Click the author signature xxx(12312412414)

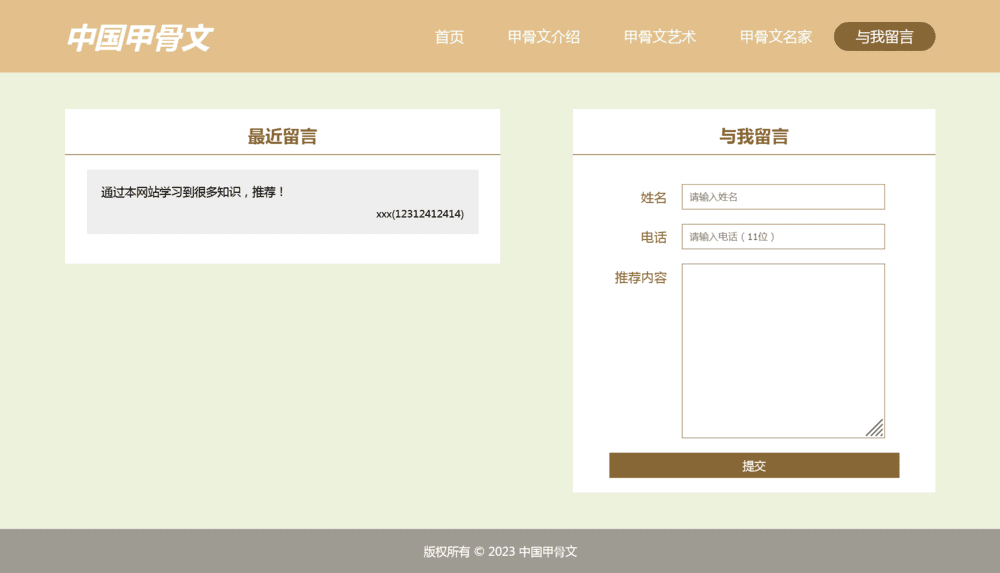pyautogui.click(x=419, y=214)
